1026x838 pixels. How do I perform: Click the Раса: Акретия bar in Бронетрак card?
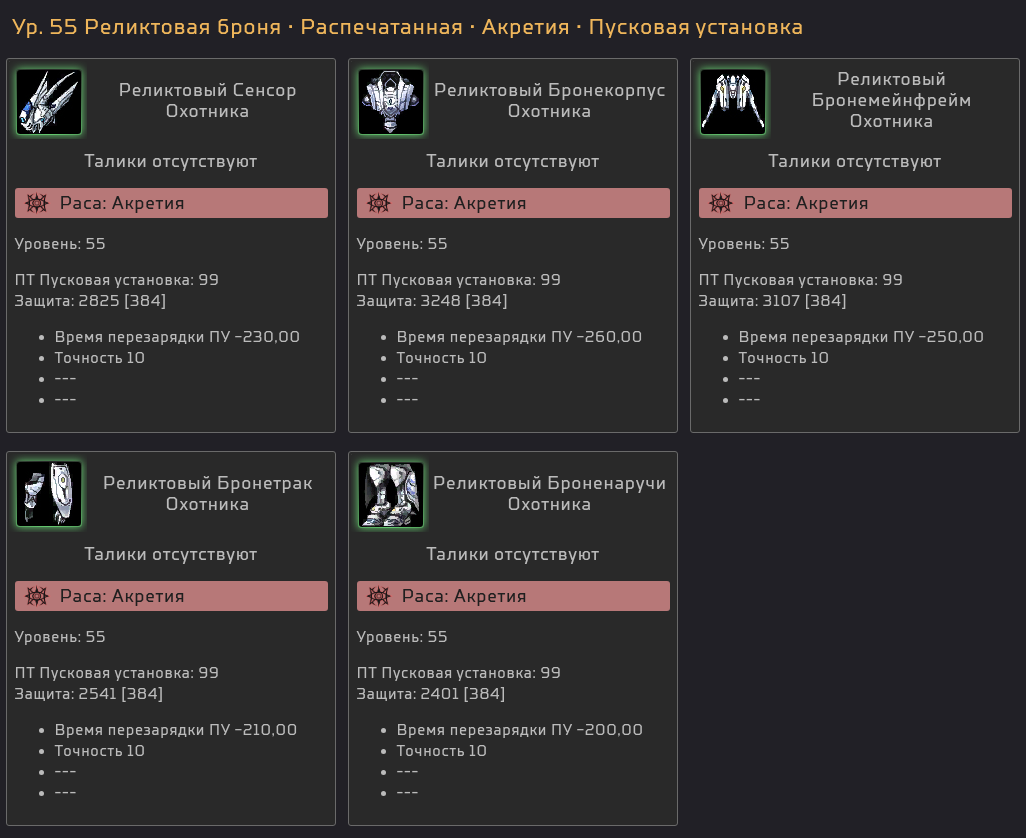pyautogui.click(x=171, y=596)
